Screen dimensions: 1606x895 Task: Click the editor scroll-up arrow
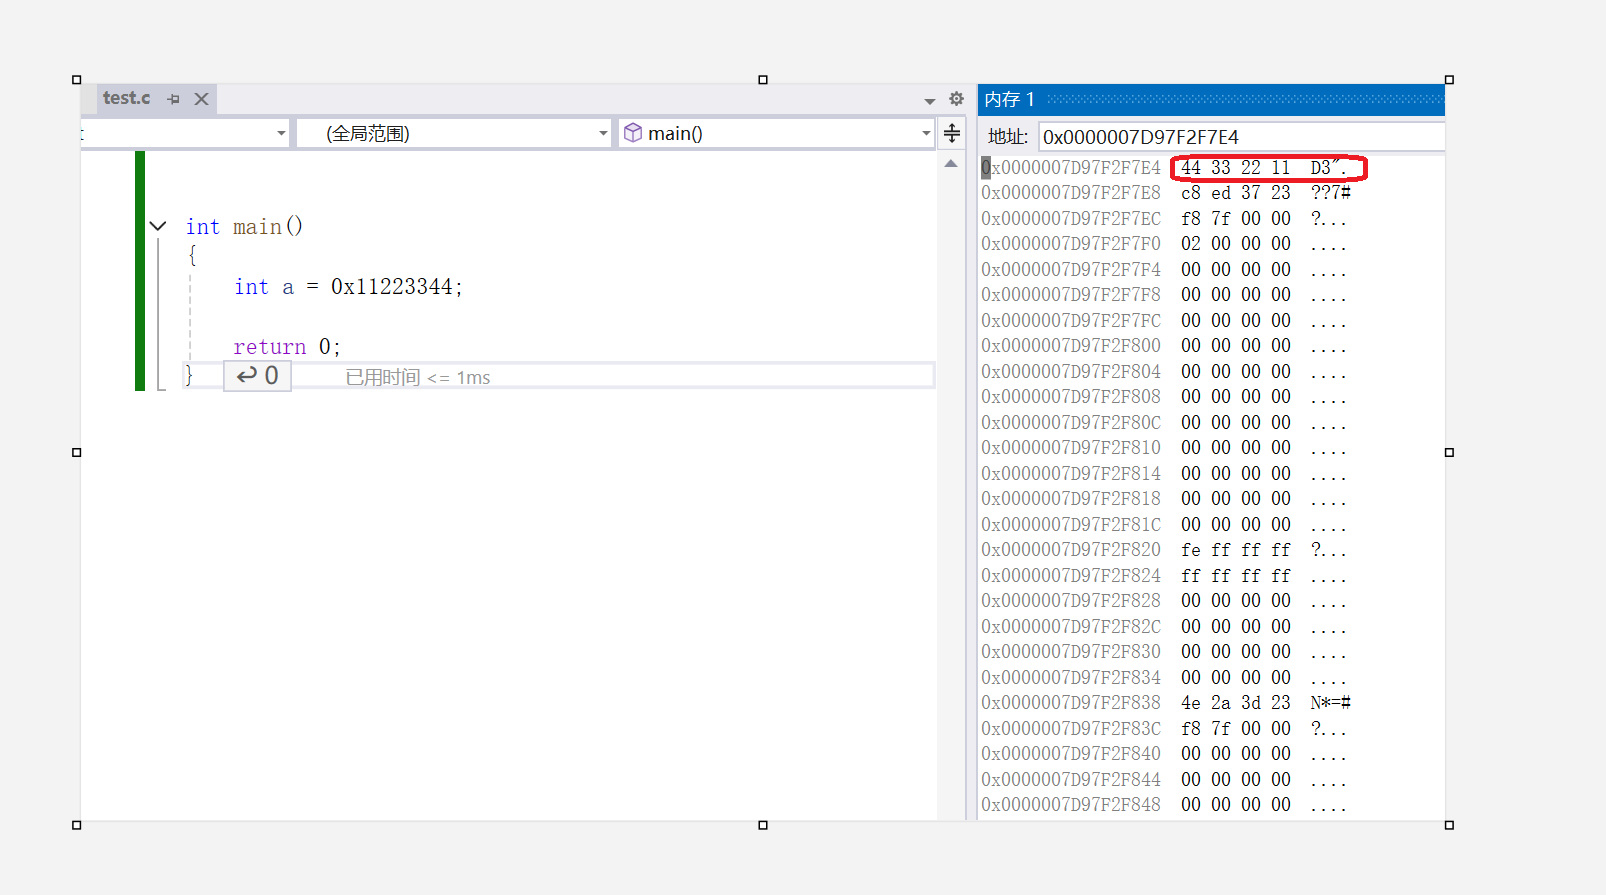[951, 163]
